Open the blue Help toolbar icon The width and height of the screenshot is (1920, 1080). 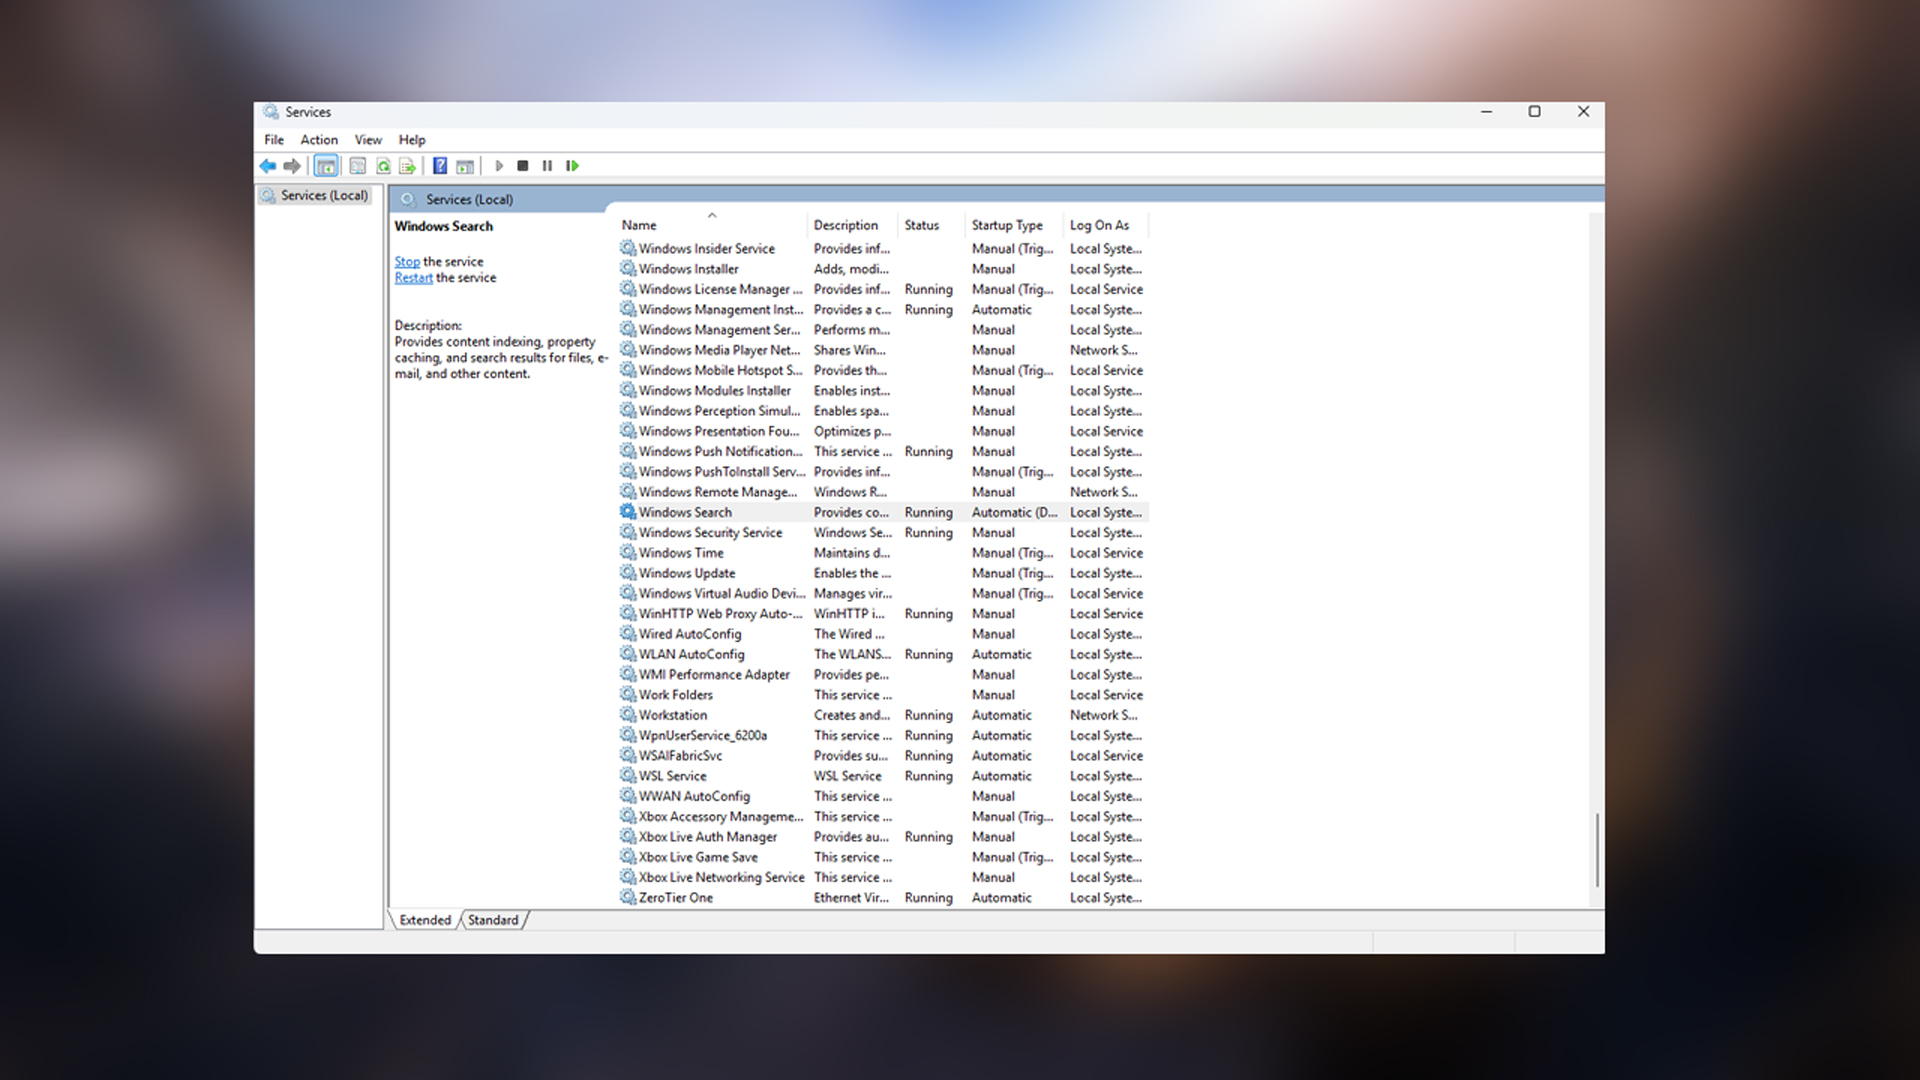click(x=440, y=166)
